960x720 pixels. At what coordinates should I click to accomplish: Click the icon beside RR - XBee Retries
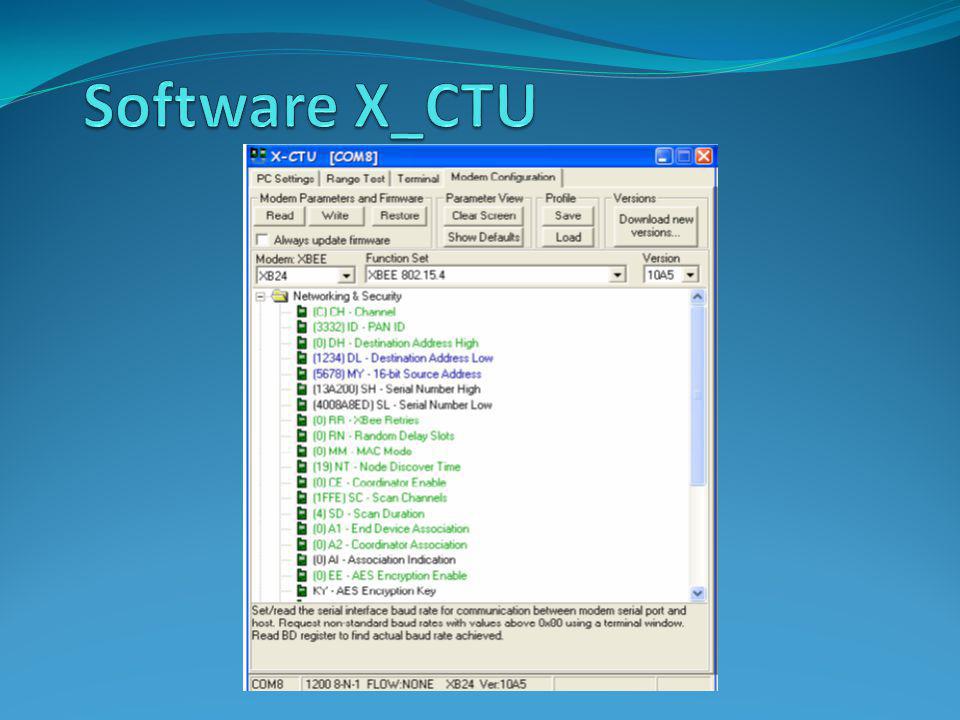point(301,420)
